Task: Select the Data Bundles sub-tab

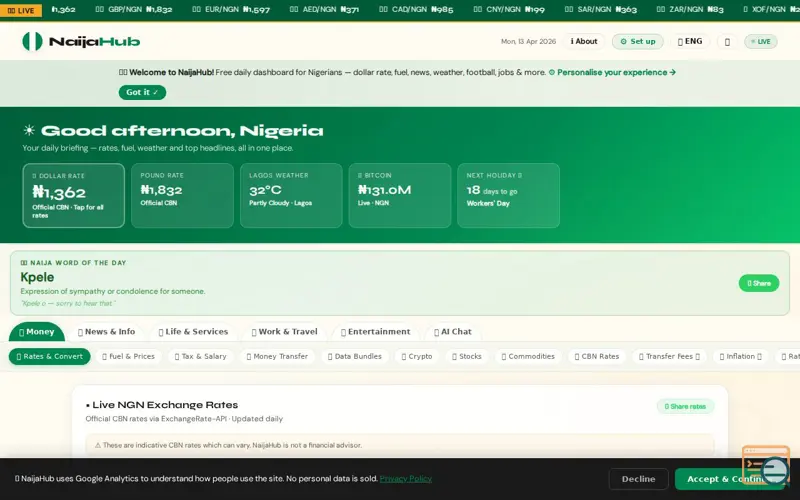Action: 355,357
